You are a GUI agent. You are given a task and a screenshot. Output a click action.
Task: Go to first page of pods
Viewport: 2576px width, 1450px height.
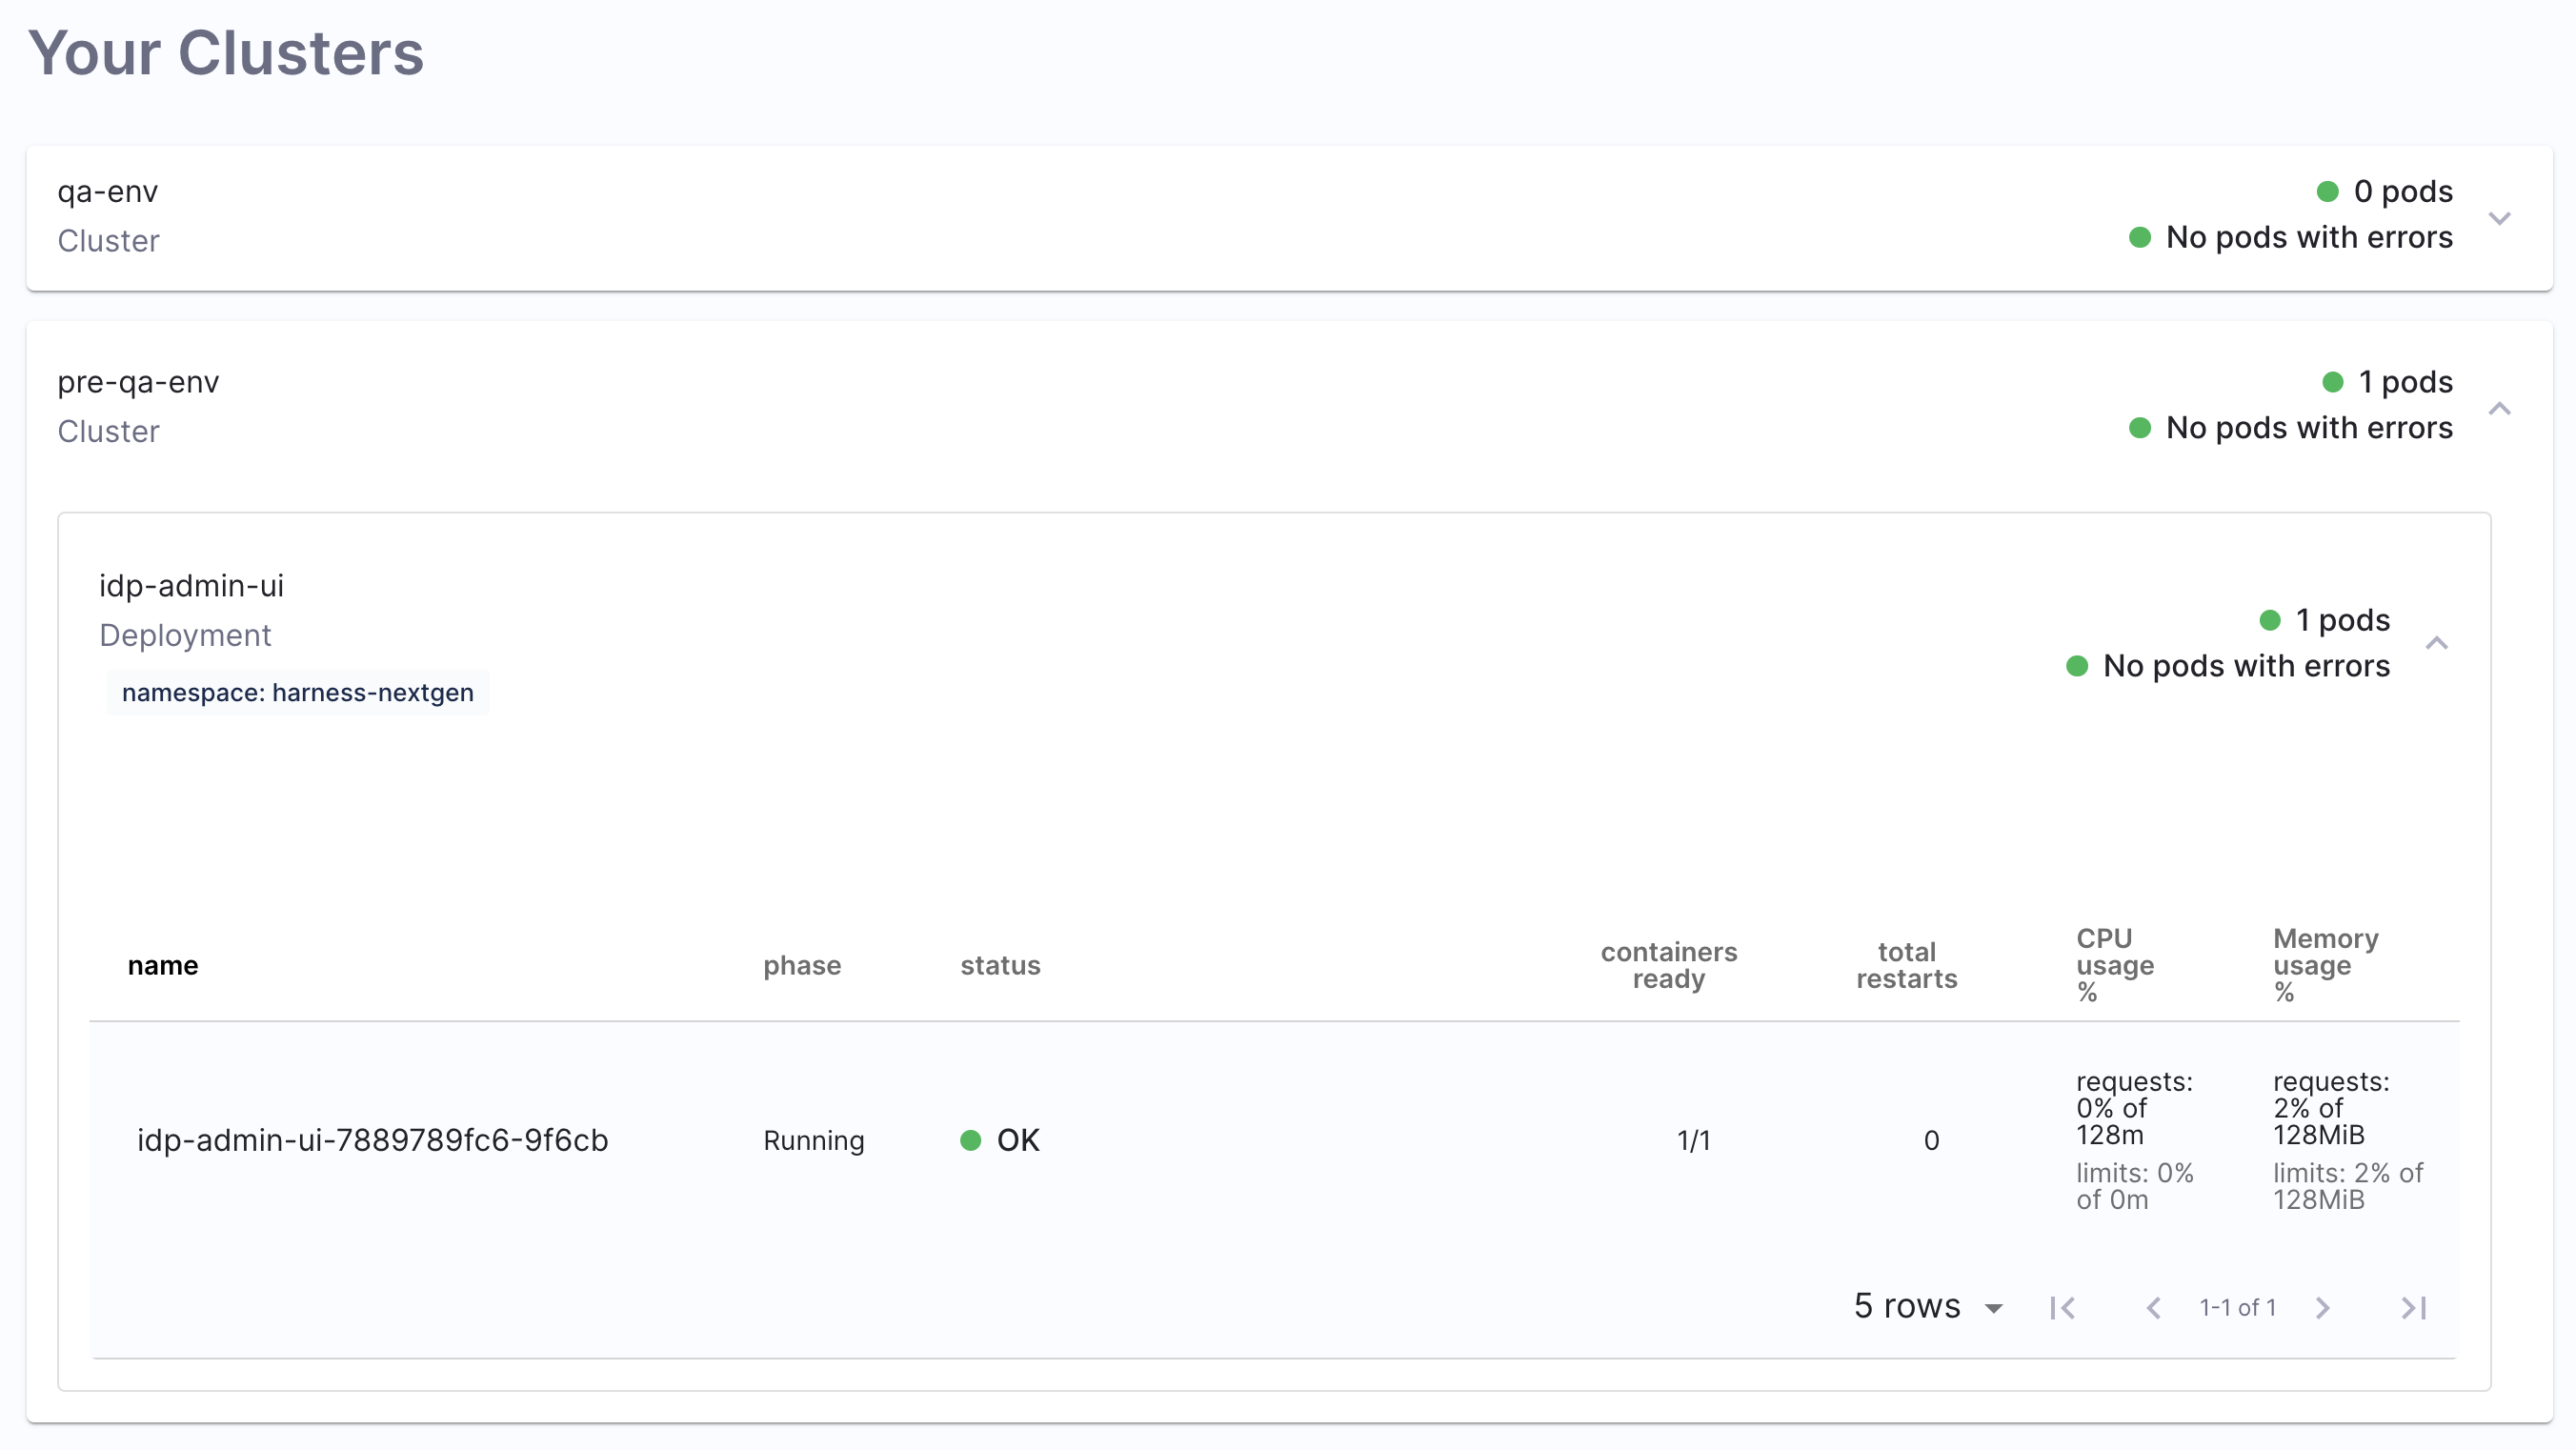click(x=2062, y=1307)
